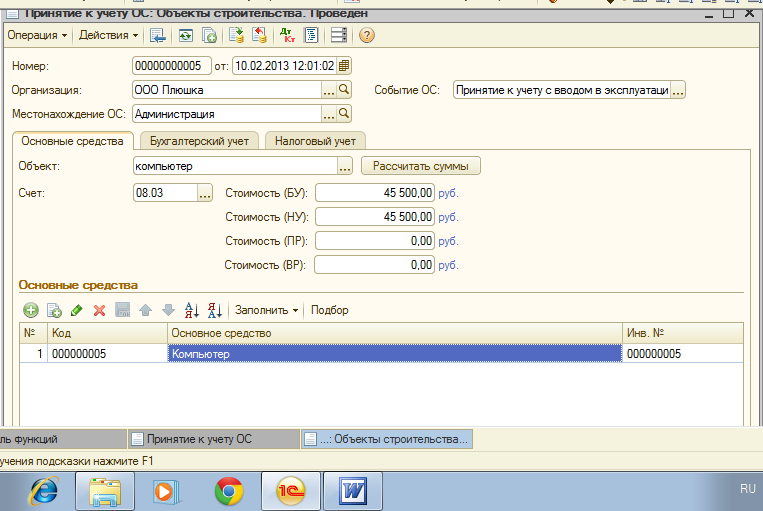The height and width of the screenshot is (511, 763).
Task: Click the post document icon with green arrow
Action: tap(236, 35)
